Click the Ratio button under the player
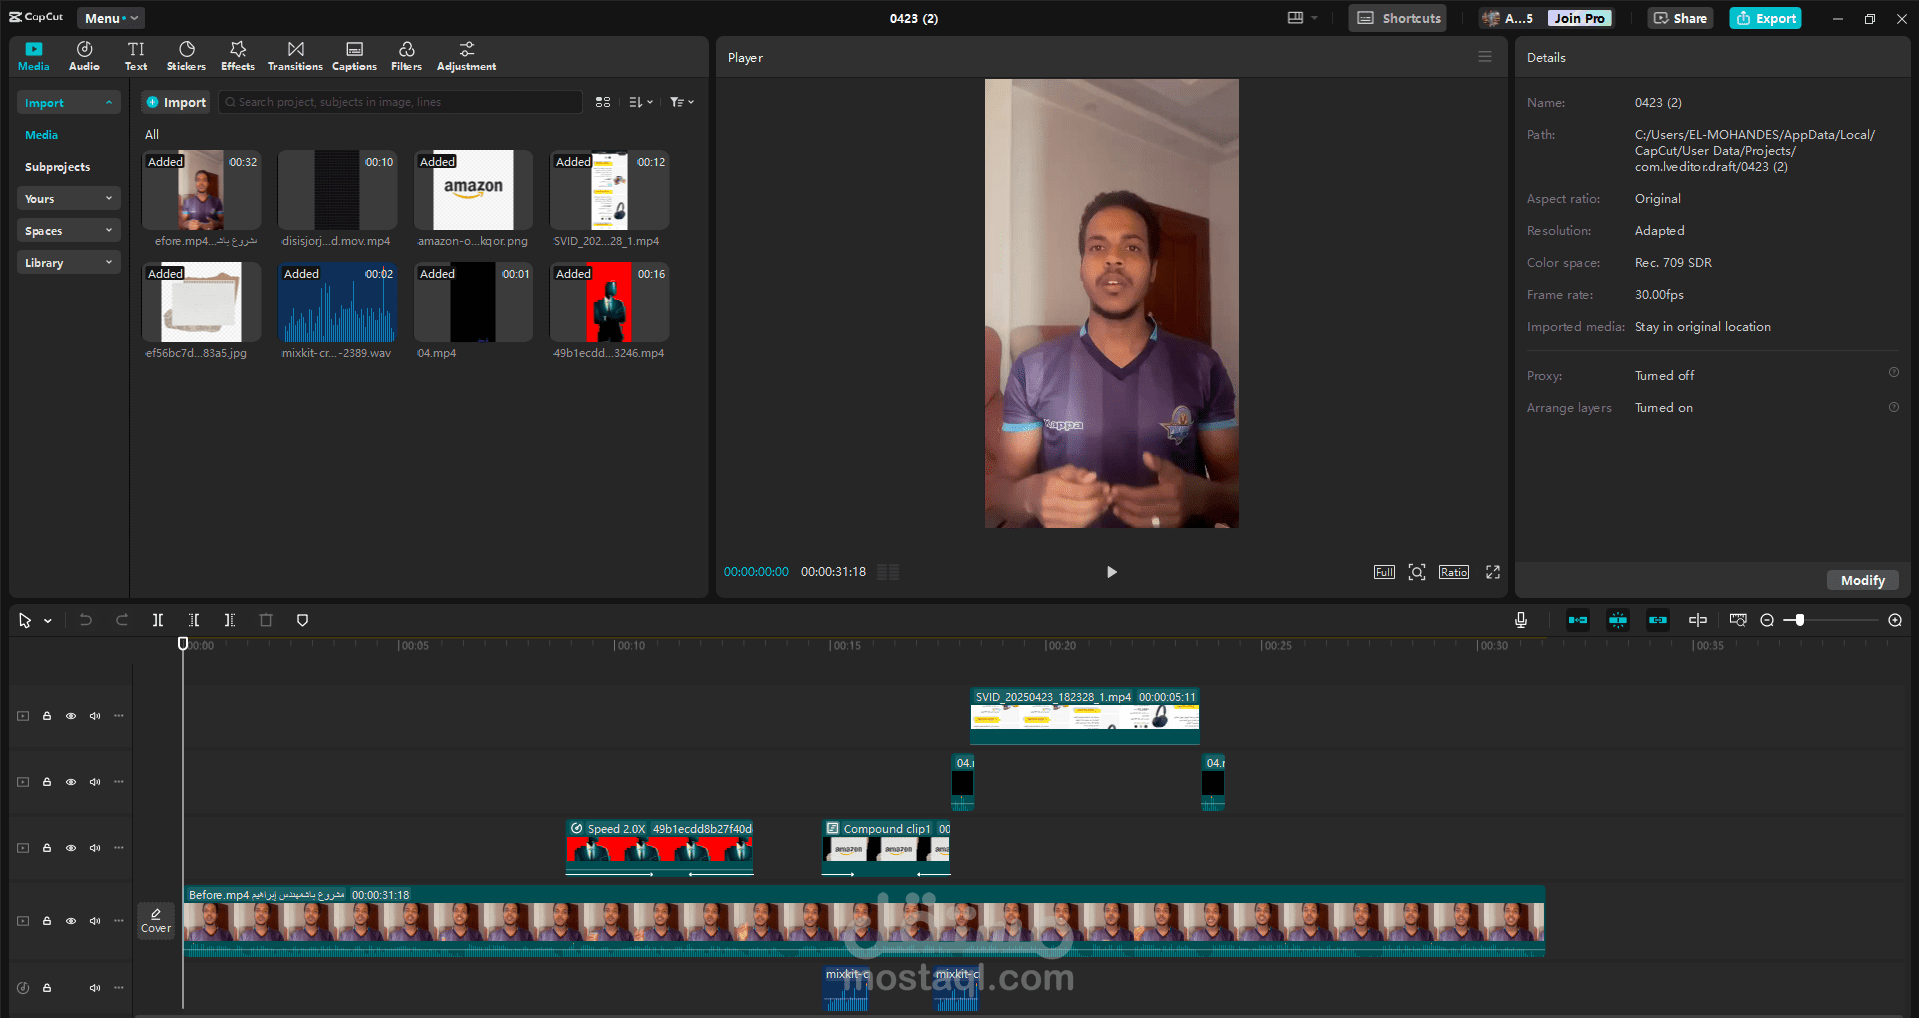The width and height of the screenshot is (1919, 1018). [1454, 572]
